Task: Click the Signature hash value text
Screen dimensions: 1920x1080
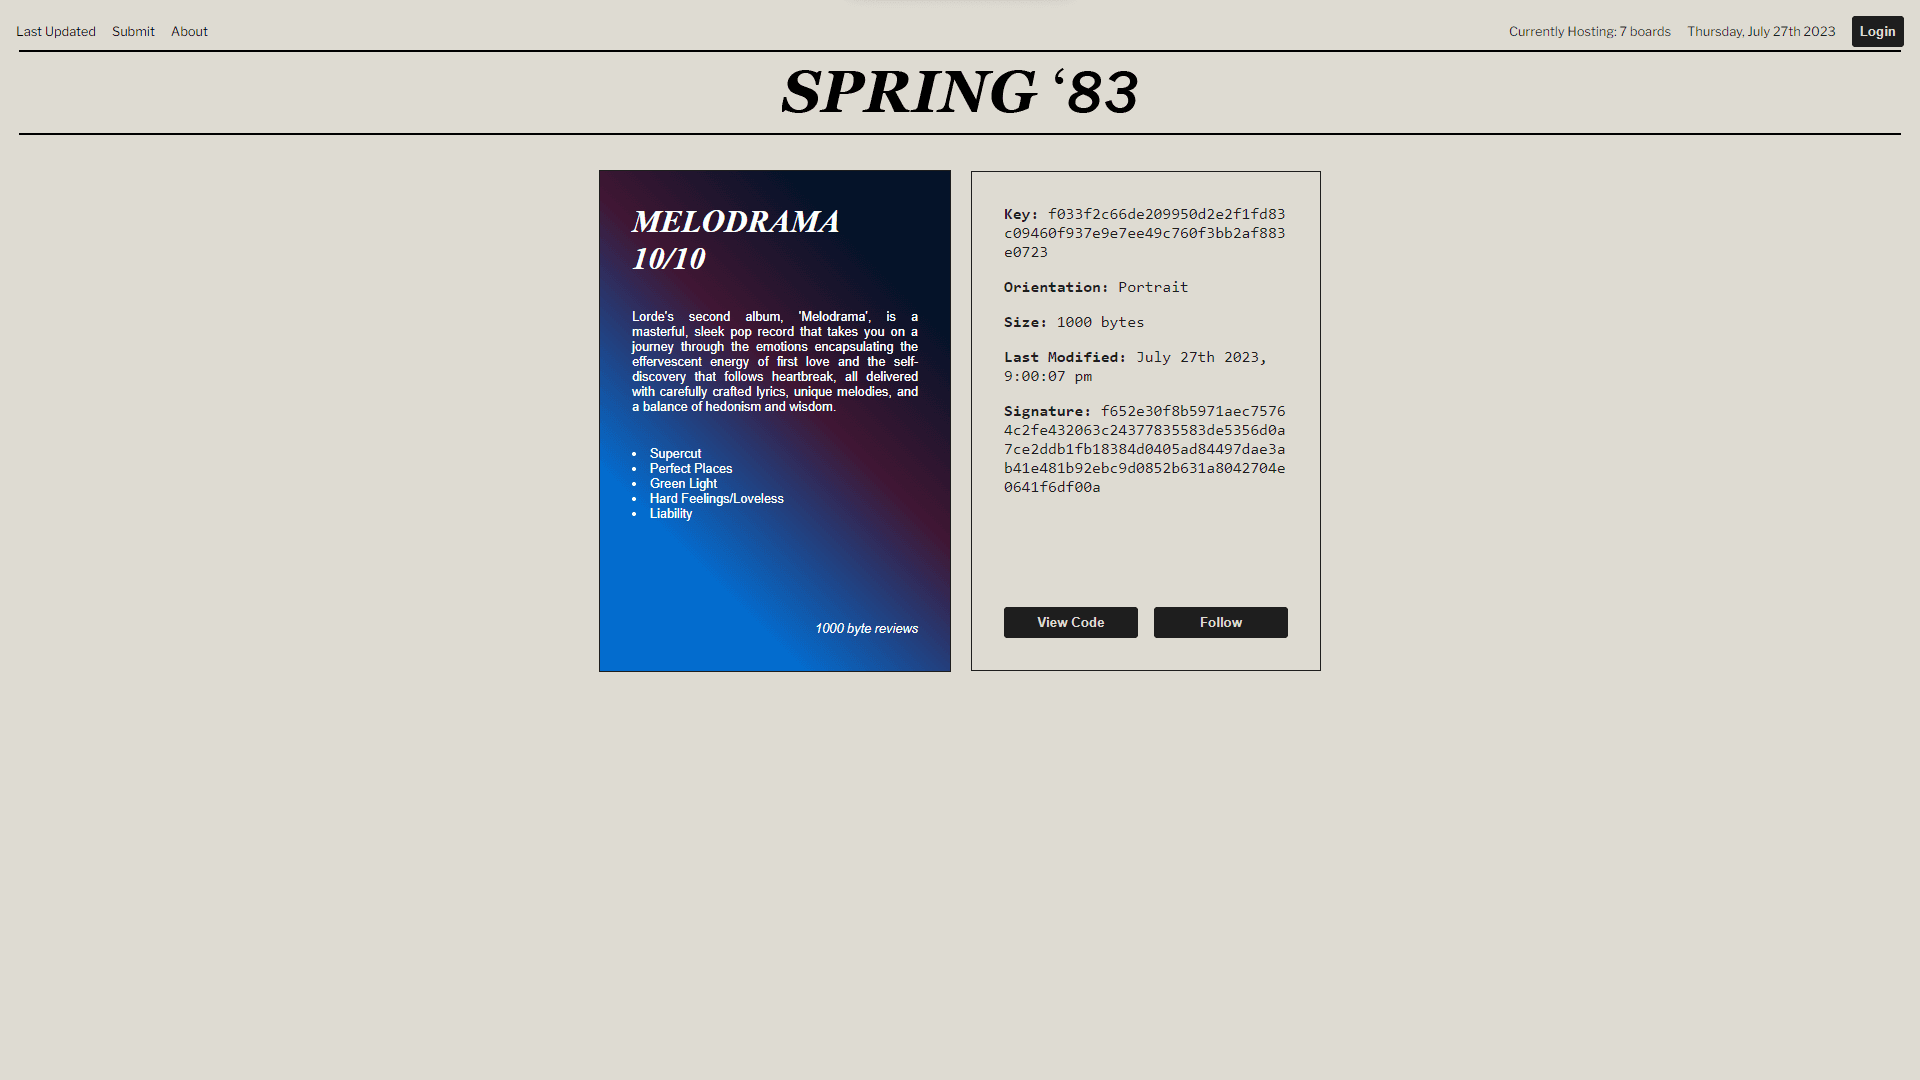Action: [x=1146, y=448]
